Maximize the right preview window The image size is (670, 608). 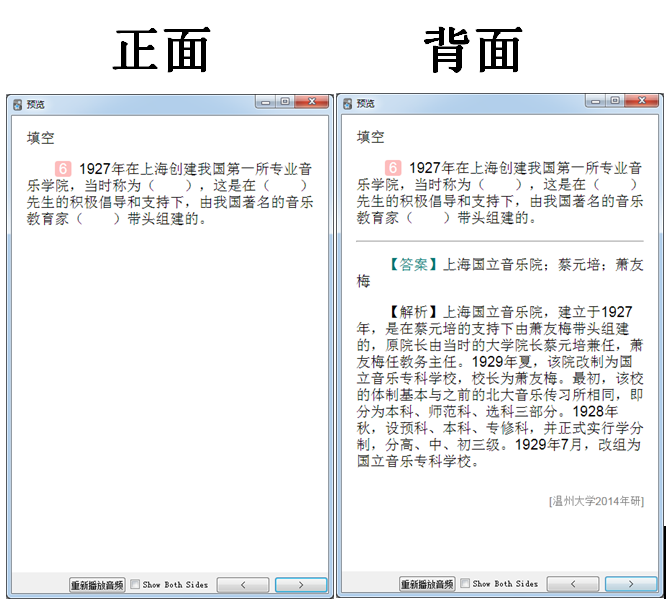pyautogui.click(x=615, y=101)
